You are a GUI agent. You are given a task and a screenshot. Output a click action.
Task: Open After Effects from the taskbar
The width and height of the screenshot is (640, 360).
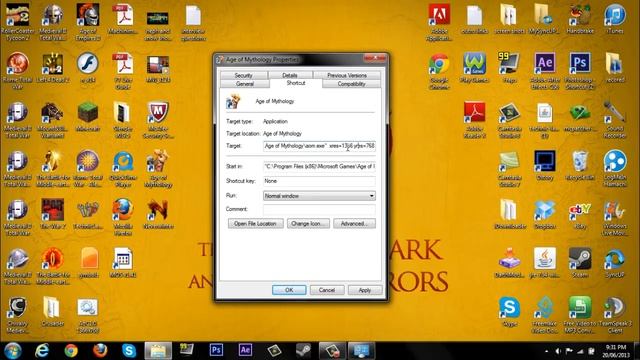245,350
